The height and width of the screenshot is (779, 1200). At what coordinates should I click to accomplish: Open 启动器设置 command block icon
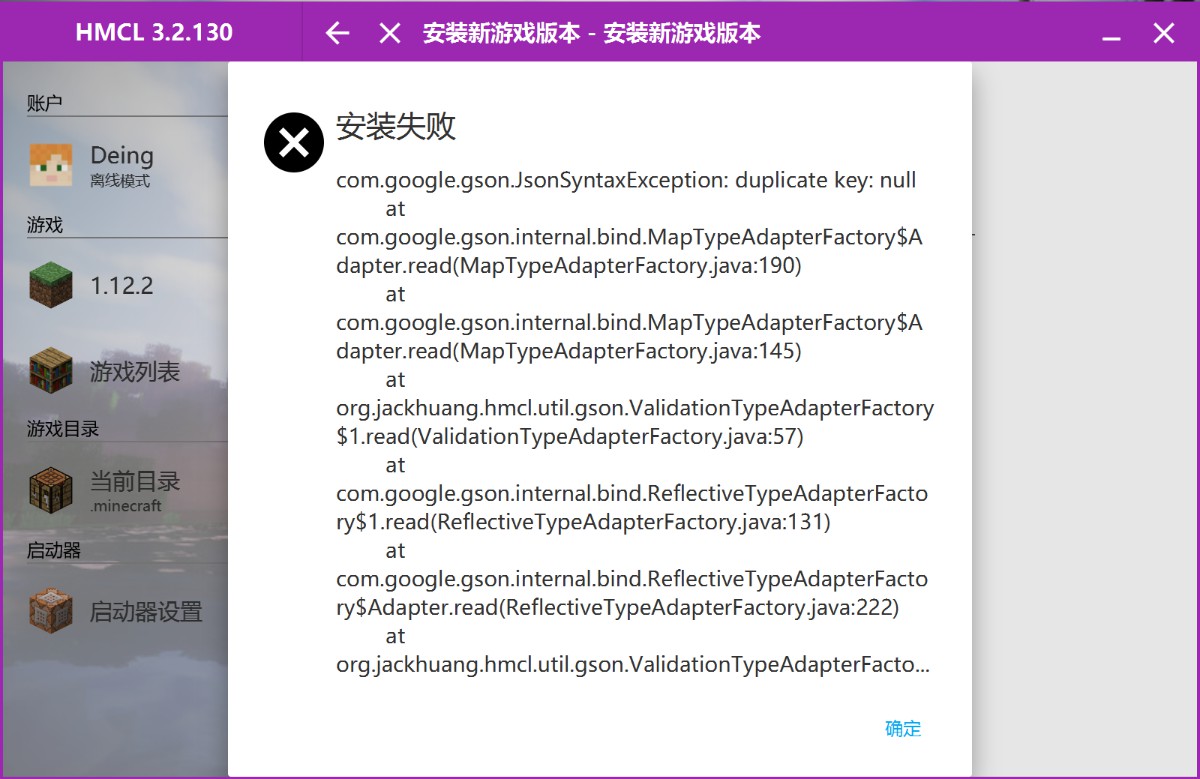[x=51, y=611]
